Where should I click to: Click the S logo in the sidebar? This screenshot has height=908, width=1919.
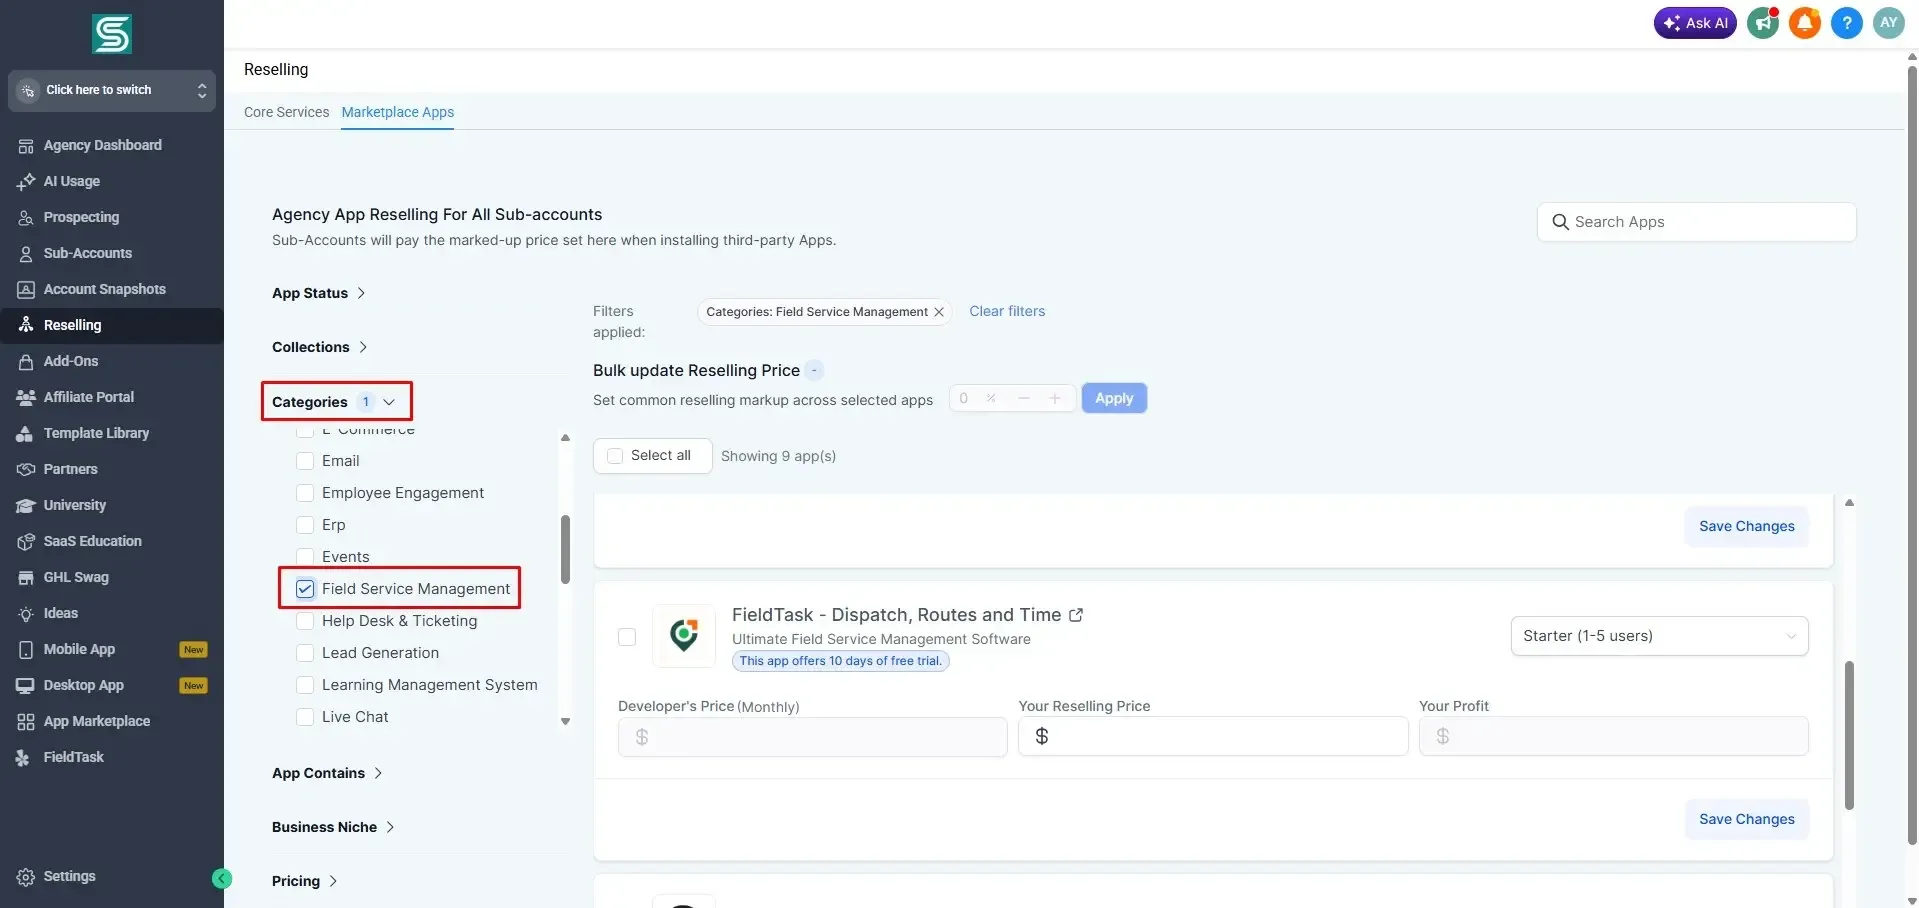pyautogui.click(x=112, y=34)
